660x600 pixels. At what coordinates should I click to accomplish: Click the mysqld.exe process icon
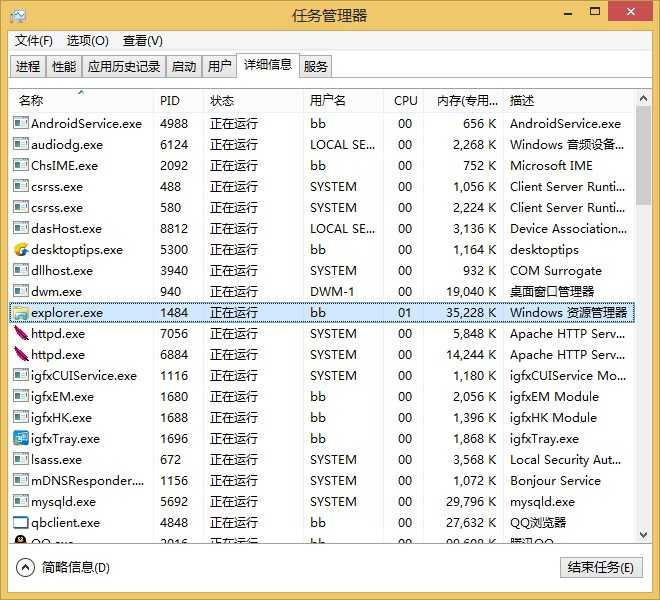[x=21, y=501]
